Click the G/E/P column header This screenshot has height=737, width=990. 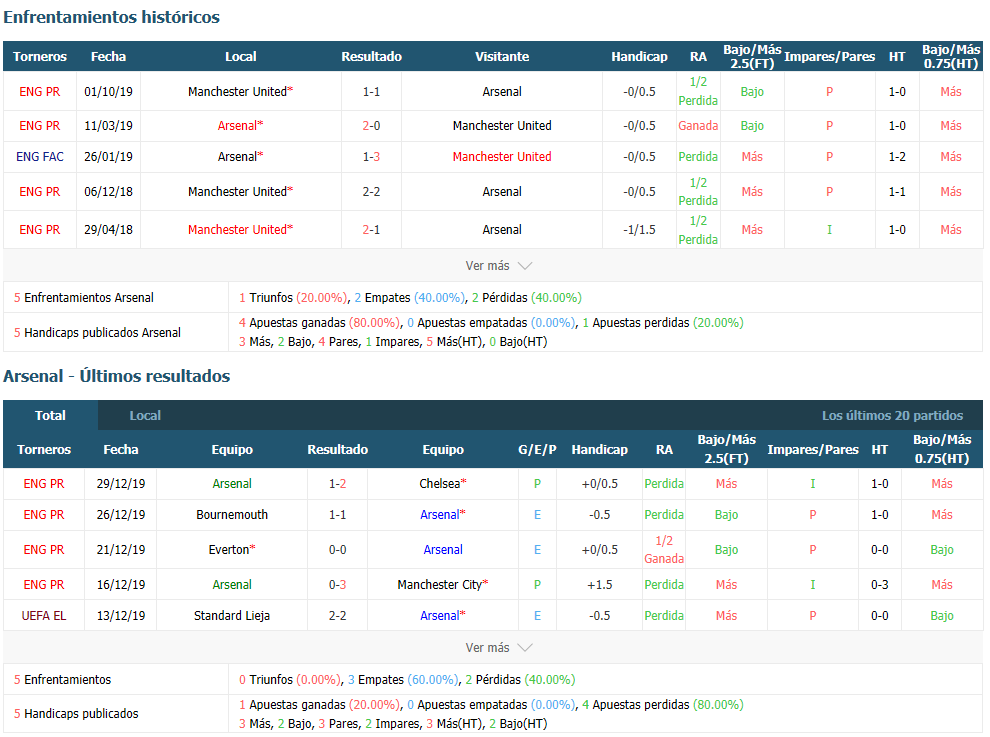[x=537, y=450]
